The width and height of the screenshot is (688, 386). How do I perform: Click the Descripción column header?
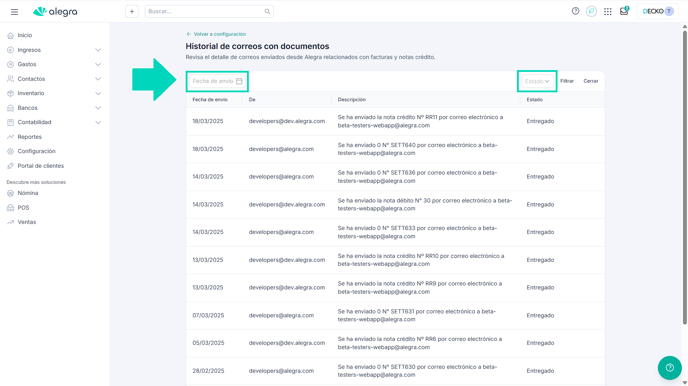pos(351,100)
